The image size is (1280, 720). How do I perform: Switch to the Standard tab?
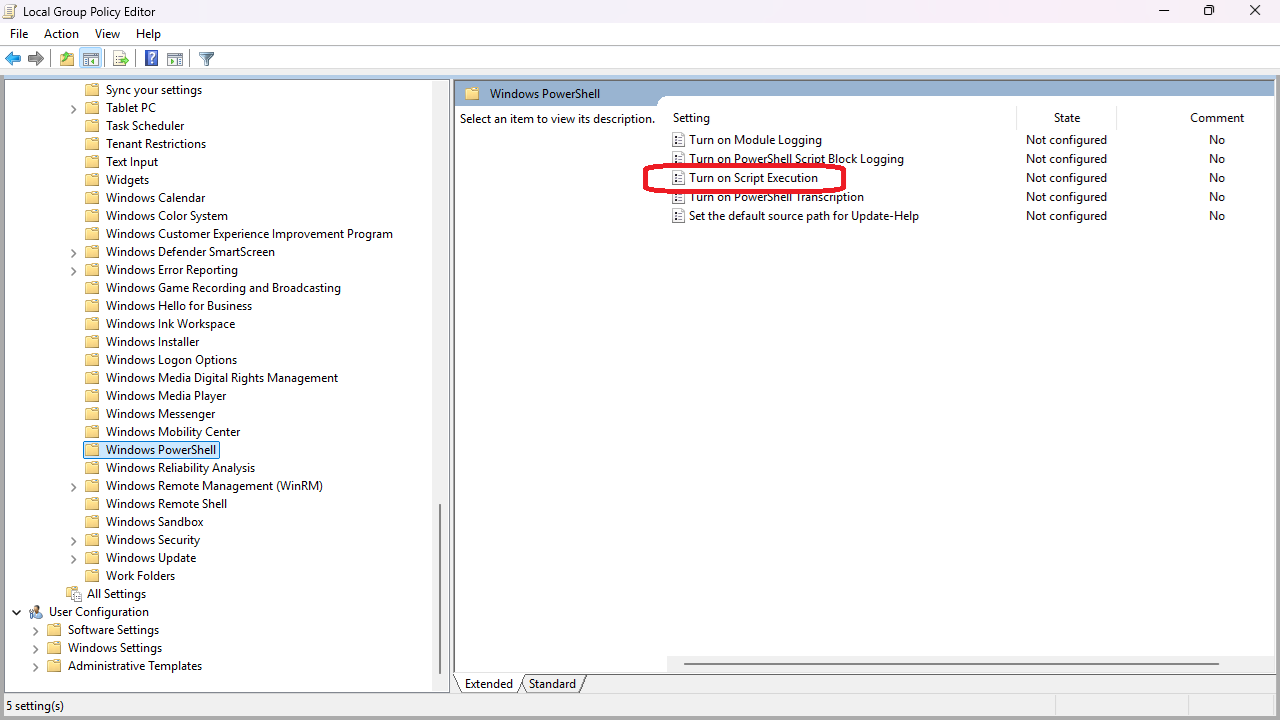click(x=552, y=684)
